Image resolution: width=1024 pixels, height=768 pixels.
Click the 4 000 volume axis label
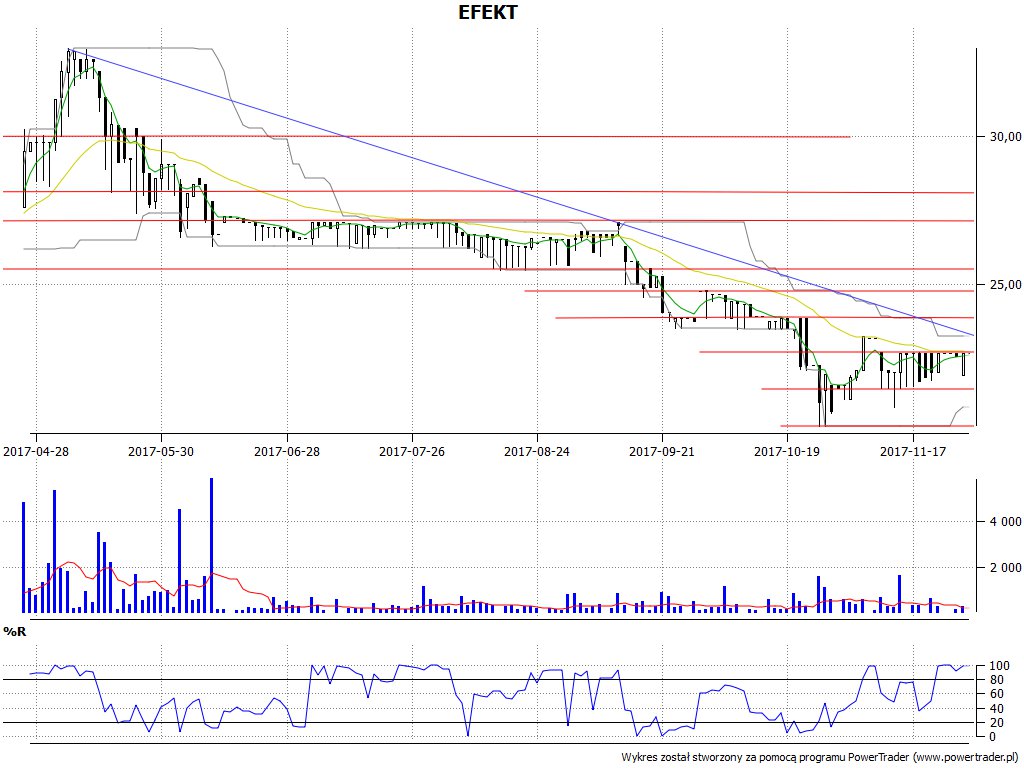point(1006,521)
